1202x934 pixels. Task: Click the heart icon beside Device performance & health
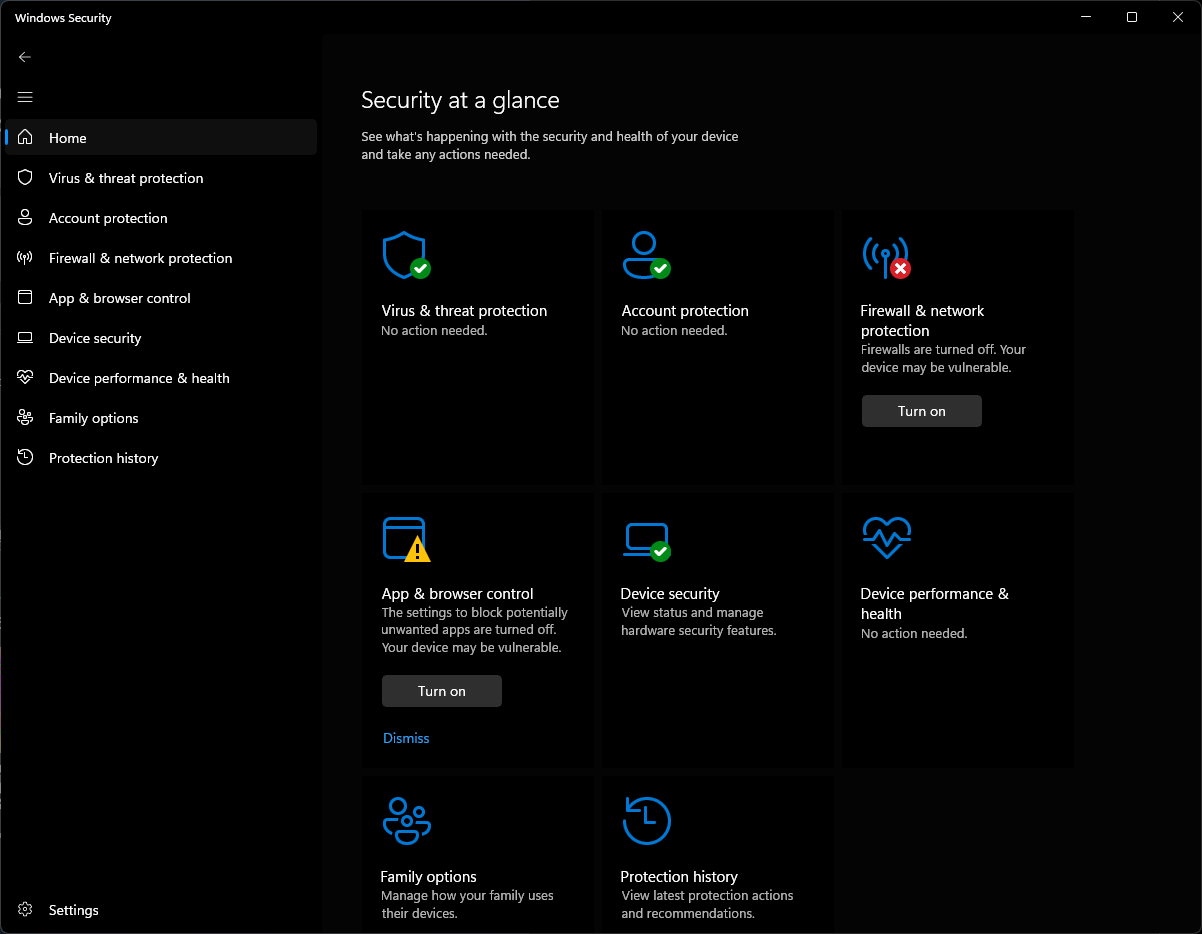tap(25, 378)
